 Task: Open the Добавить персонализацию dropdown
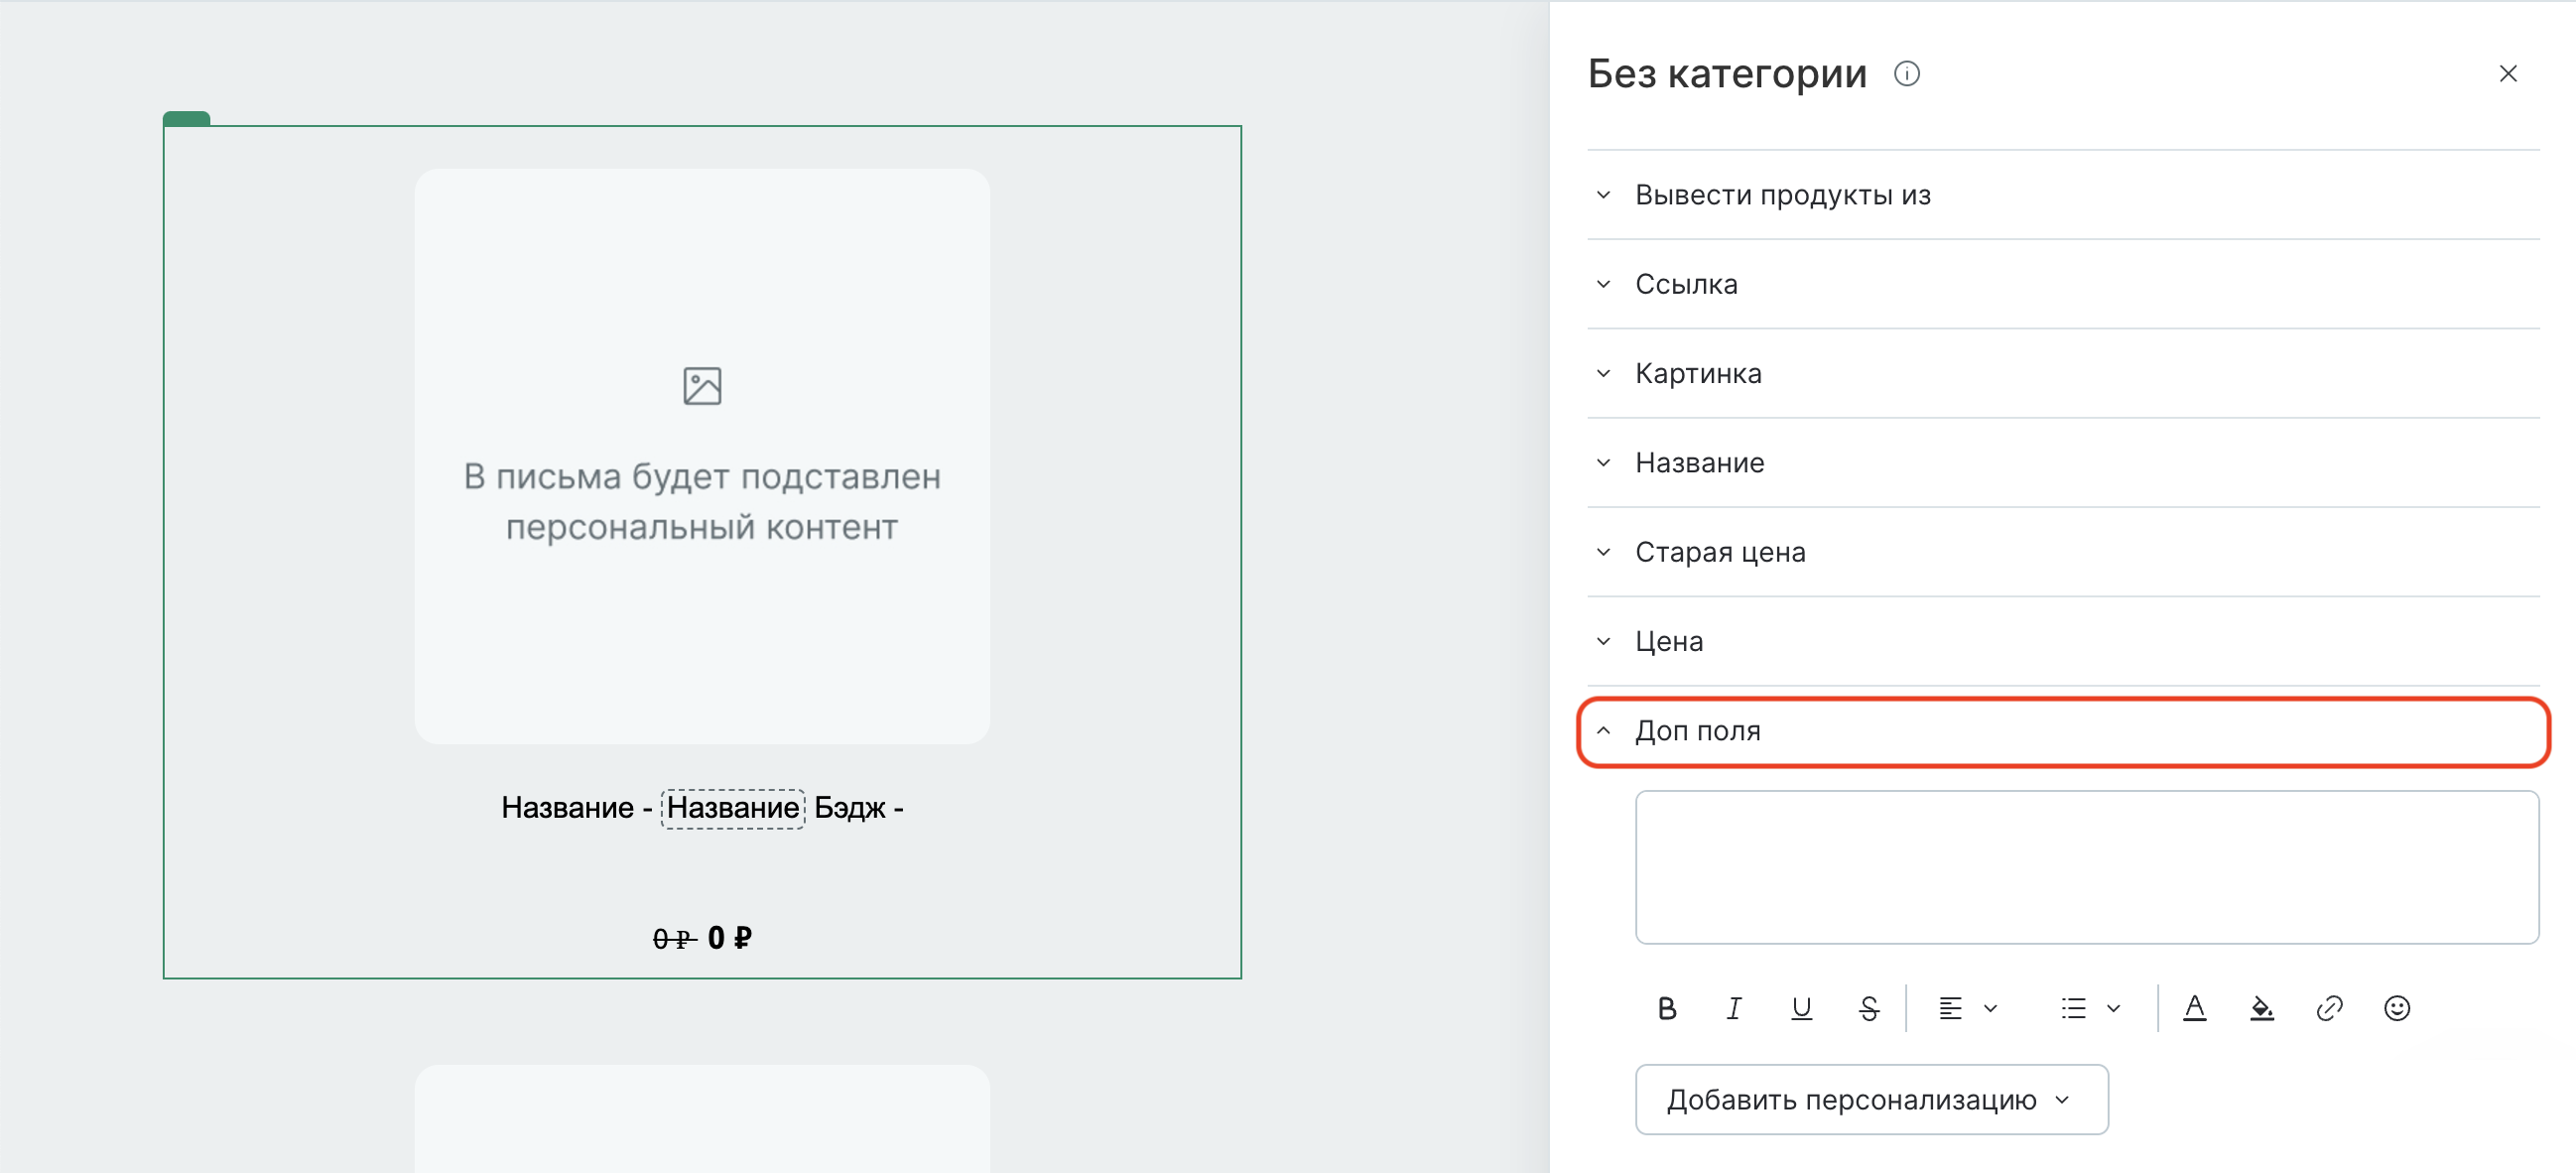click(1871, 1099)
